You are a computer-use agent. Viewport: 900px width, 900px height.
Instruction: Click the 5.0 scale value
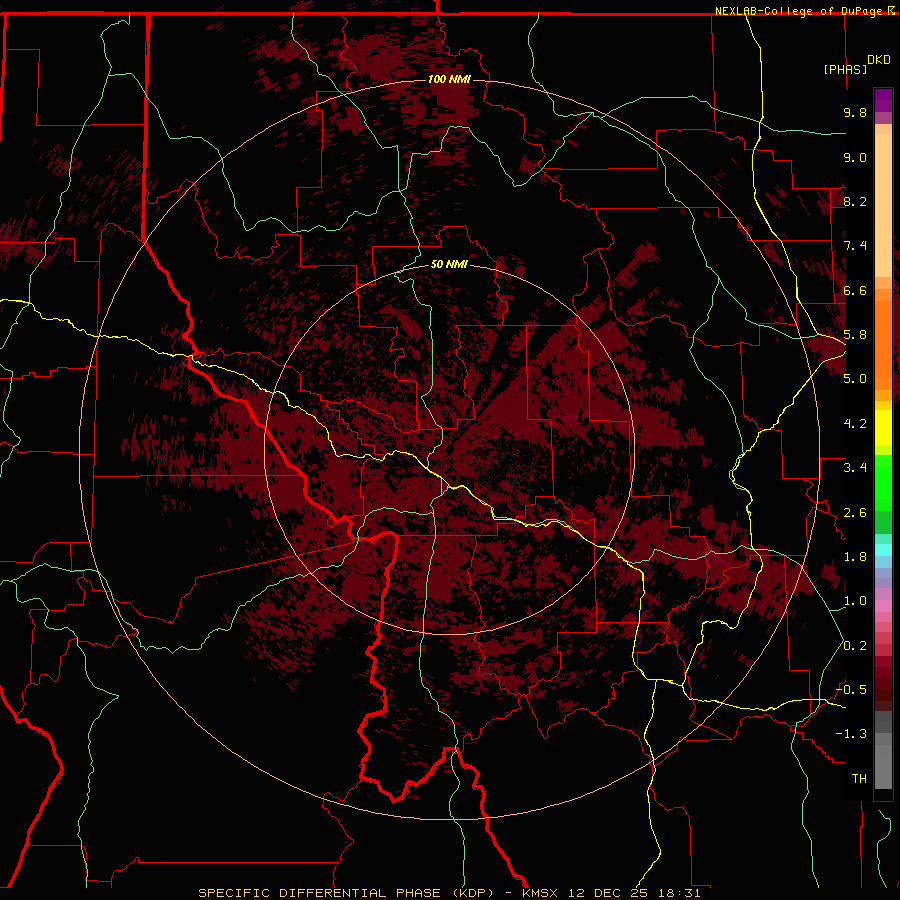point(855,379)
